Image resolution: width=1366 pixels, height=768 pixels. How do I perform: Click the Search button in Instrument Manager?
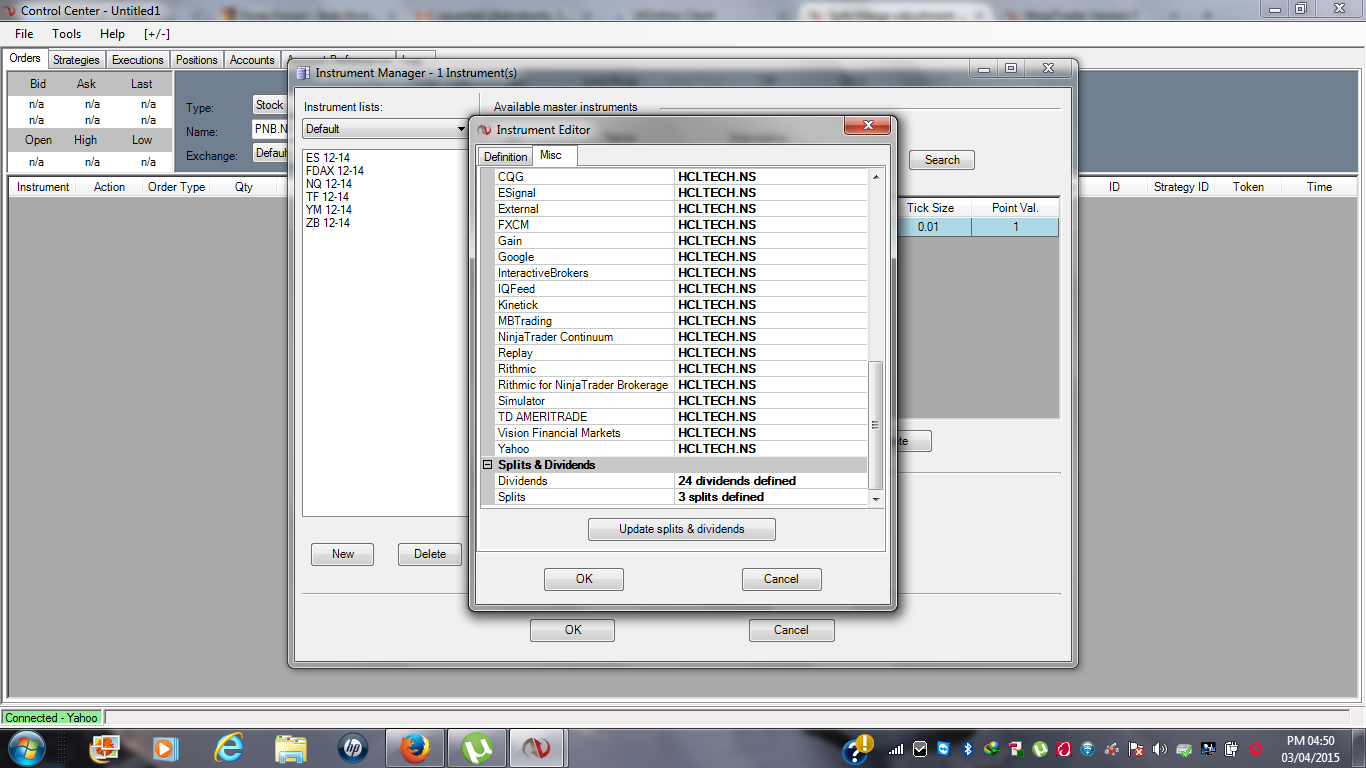[x=942, y=160]
